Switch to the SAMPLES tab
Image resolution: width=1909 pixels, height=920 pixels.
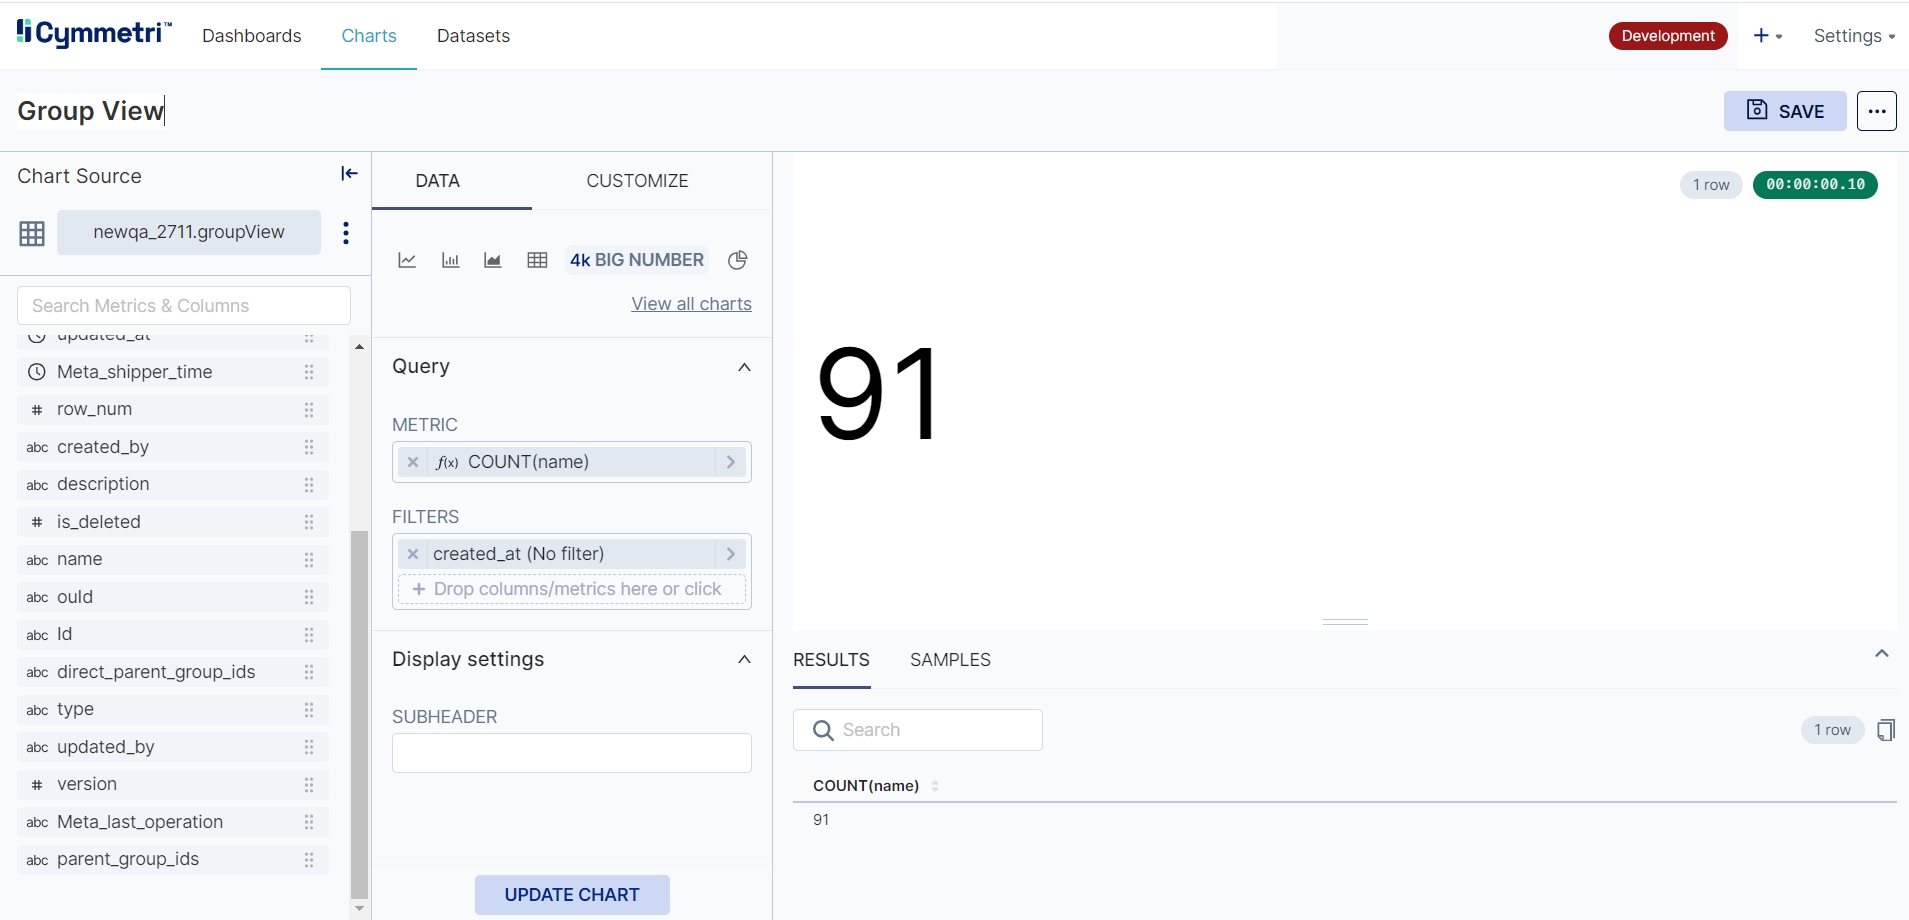pyautogui.click(x=950, y=660)
